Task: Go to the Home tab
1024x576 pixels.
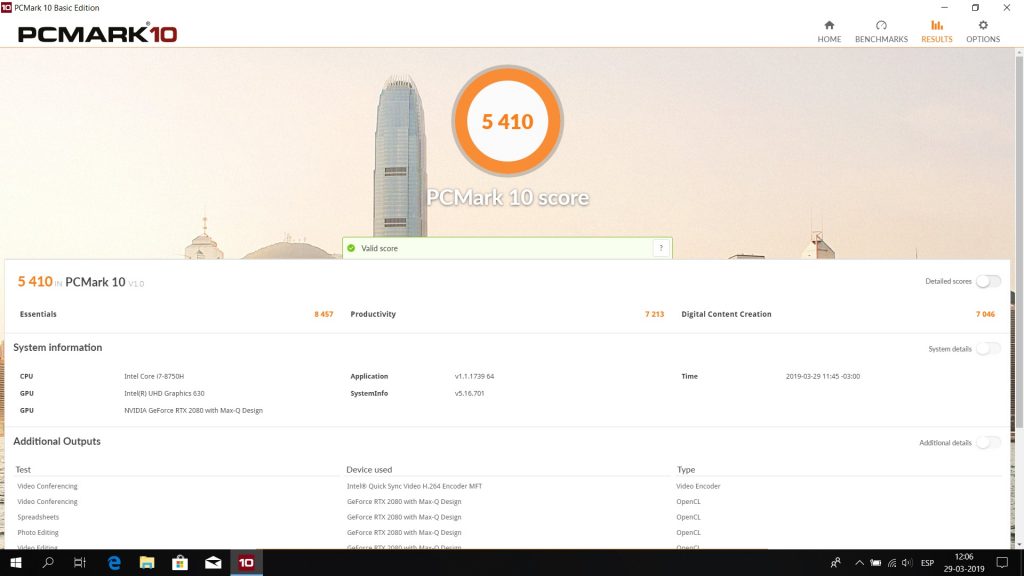Action: (829, 31)
